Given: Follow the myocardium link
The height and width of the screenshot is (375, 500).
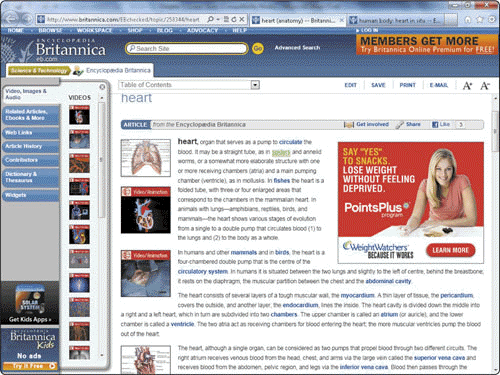Looking at the screenshot, I should (x=357, y=296).
